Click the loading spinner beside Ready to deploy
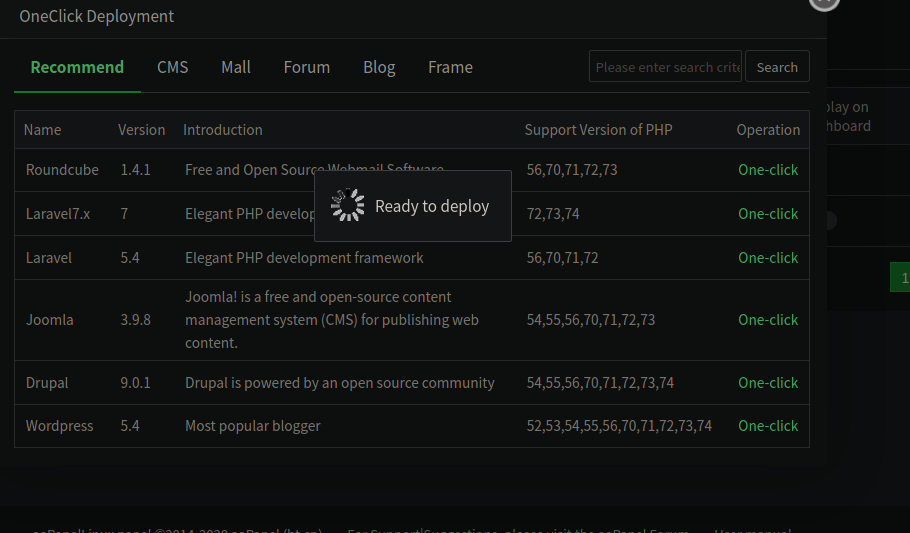The width and height of the screenshot is (910, 533). coord(347,206)
